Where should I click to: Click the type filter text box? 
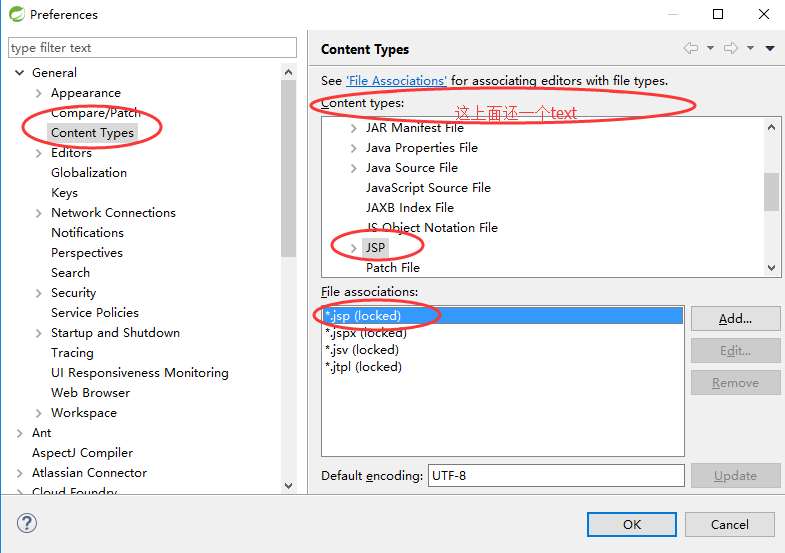pyautogui.click(x=152, y=48)
